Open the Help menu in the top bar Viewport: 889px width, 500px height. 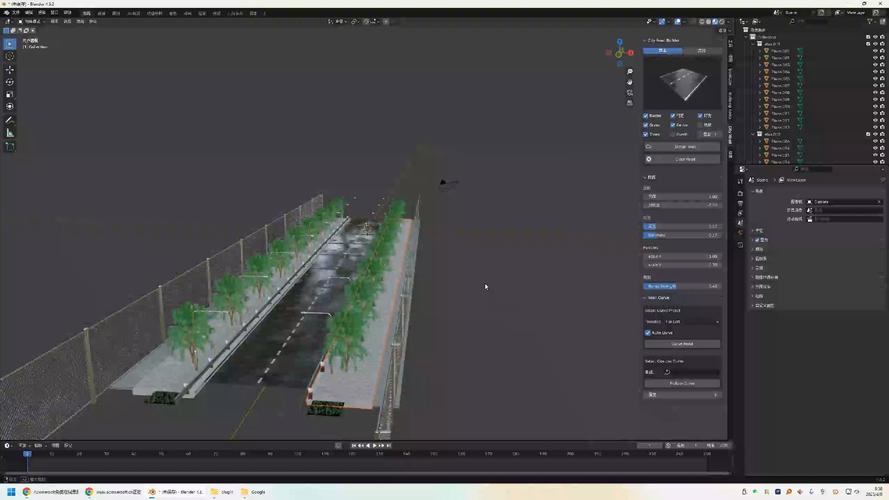(67, 12)
